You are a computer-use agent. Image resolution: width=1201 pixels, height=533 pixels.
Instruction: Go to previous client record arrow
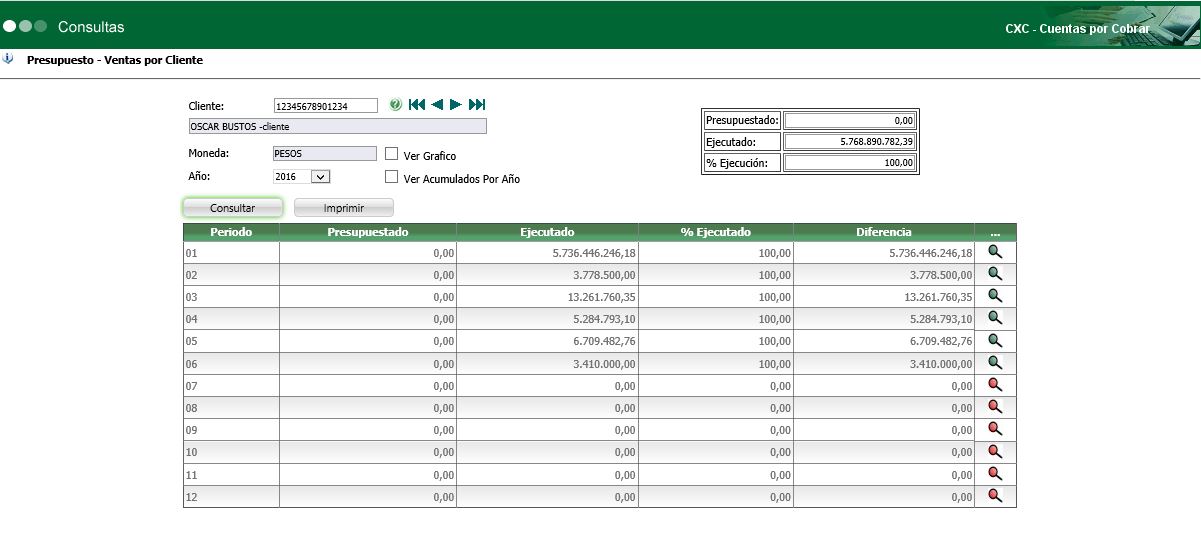tap(437, 105)
